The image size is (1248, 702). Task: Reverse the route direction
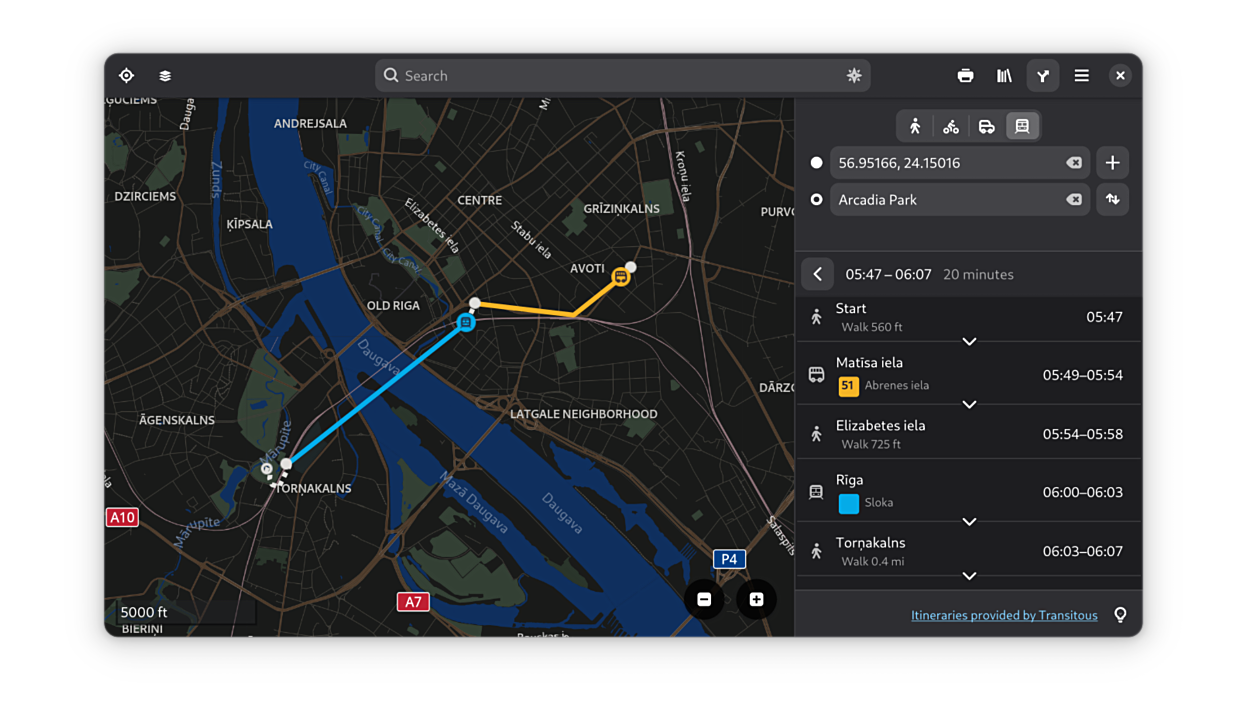pyautogui.click(x=1112, y=200)
